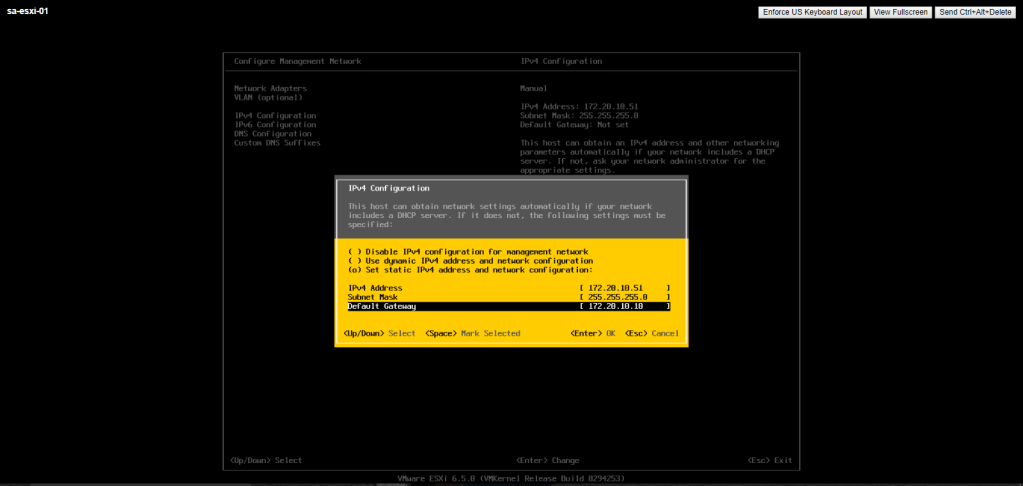Open Network Adapters in the left menu
The height and width of the screenshot is (486, 1023).
pos(270,88)
